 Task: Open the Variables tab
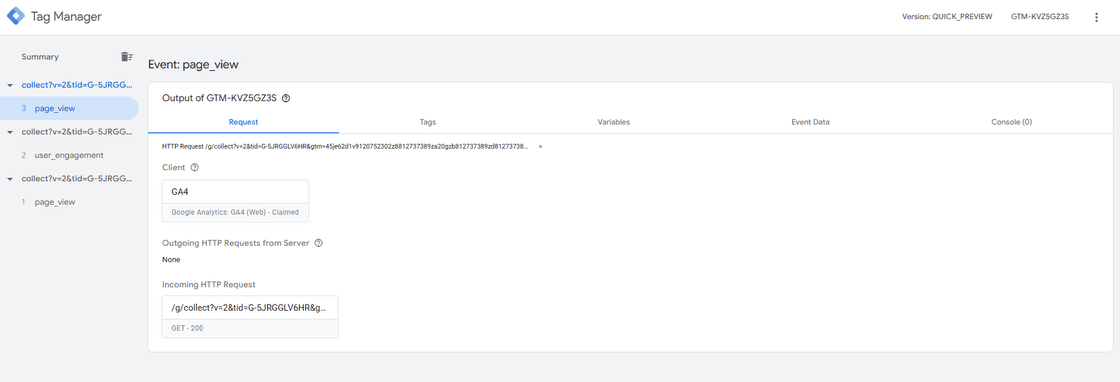[x=614, y=122]
